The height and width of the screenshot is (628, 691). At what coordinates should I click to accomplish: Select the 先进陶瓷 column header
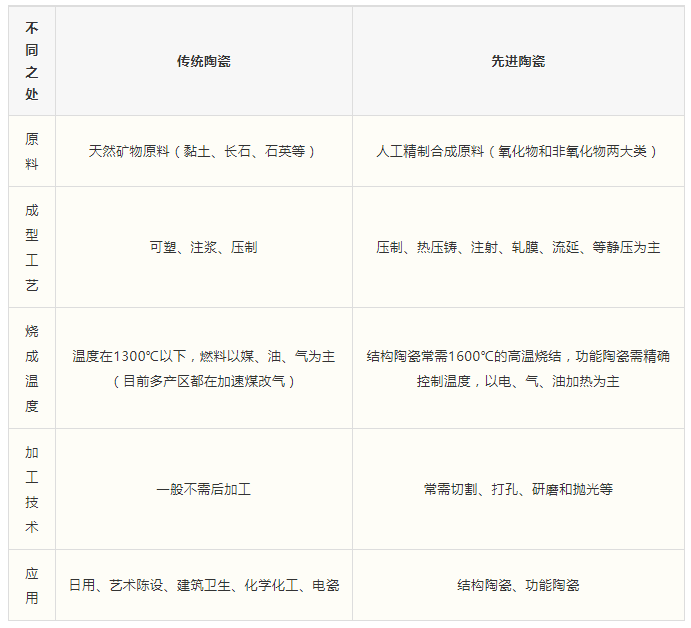(x=518, y=61)
